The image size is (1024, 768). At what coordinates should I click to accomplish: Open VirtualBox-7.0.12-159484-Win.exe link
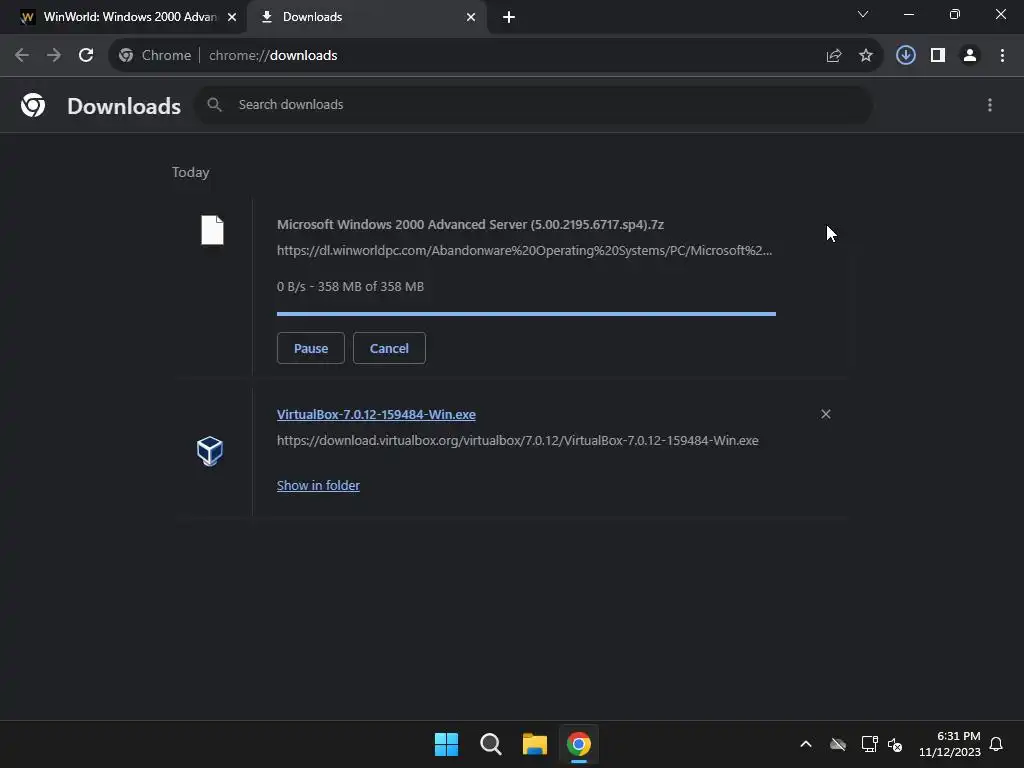pyautogui.click(x=376, y=415)
